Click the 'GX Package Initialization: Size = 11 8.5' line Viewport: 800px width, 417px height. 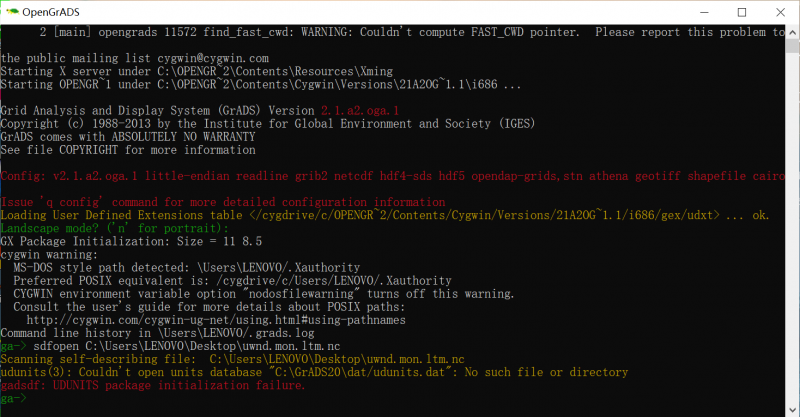(131, 241)
